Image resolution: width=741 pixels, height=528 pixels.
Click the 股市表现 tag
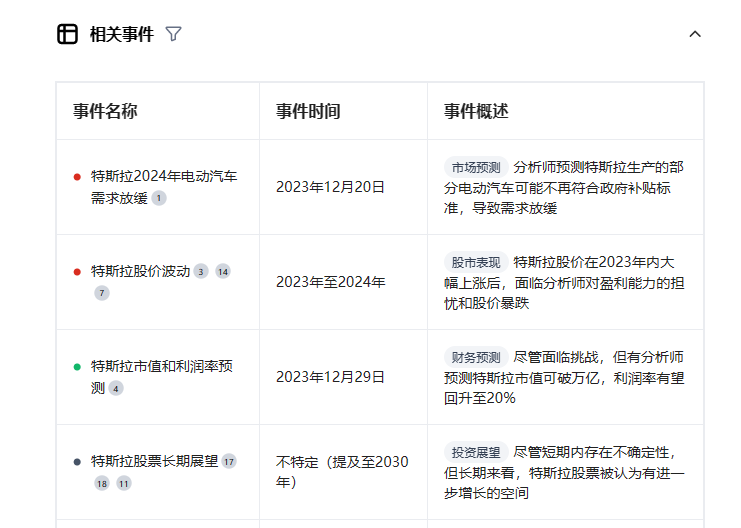click(476, 262)
